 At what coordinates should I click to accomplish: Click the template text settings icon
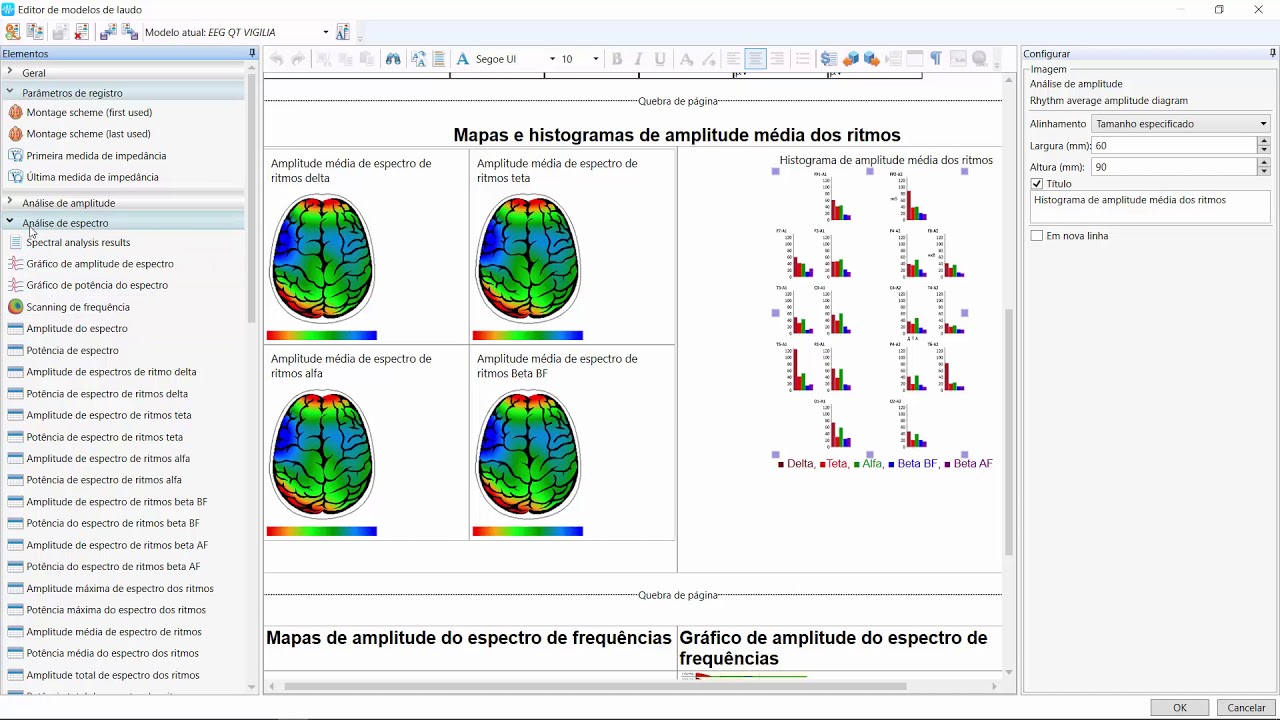click(343, 32)
